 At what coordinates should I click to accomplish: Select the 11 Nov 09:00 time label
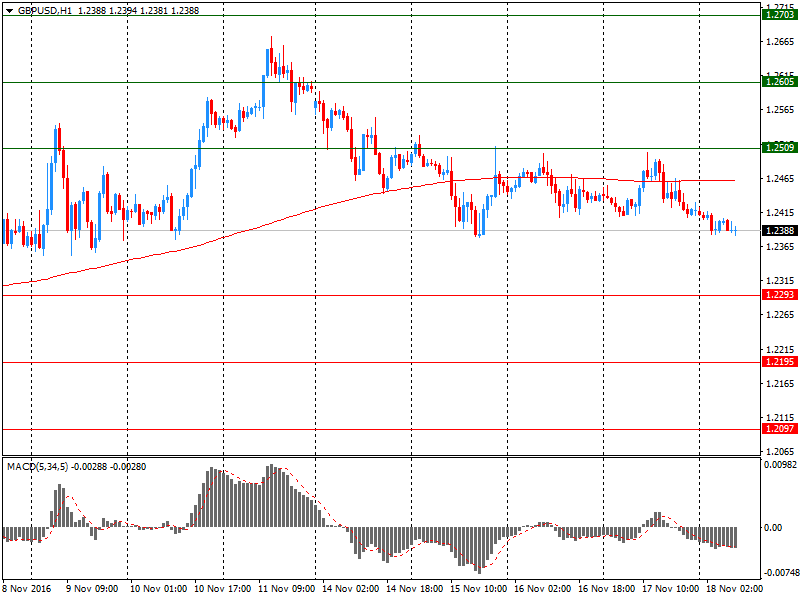287,589
